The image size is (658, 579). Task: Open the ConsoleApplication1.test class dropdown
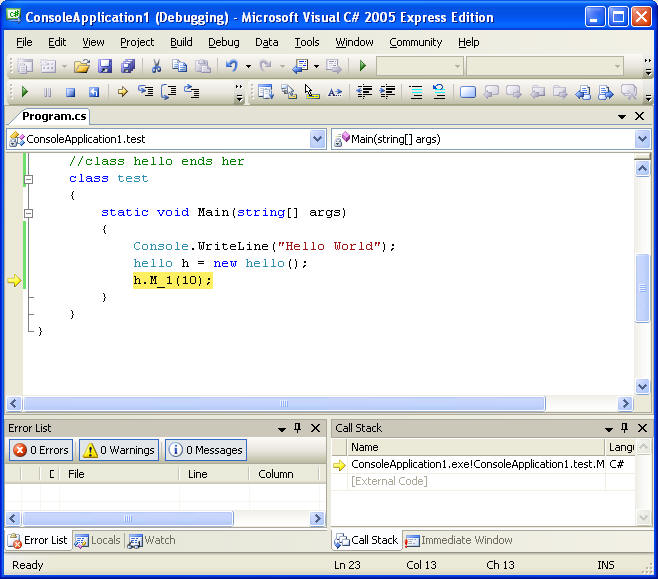(317, 139)
